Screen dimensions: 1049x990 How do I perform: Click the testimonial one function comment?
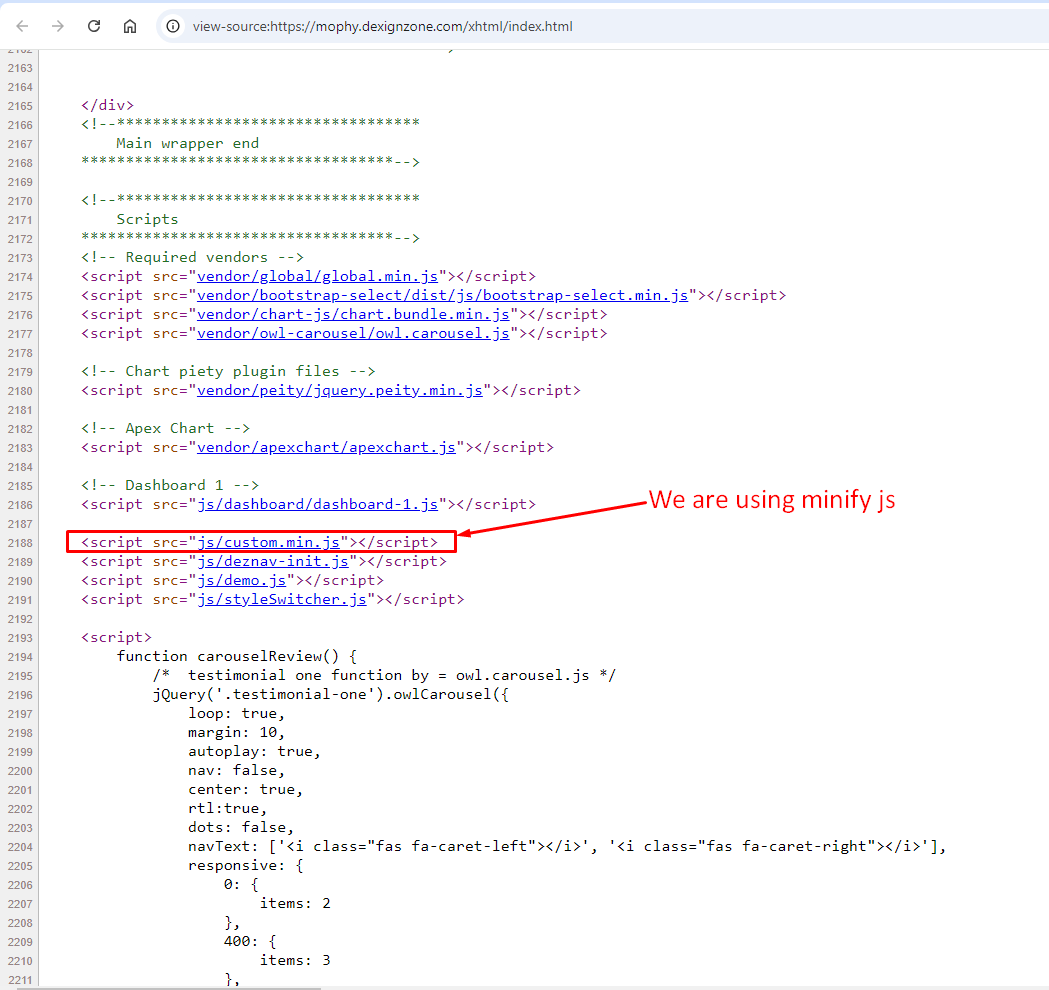384,676
